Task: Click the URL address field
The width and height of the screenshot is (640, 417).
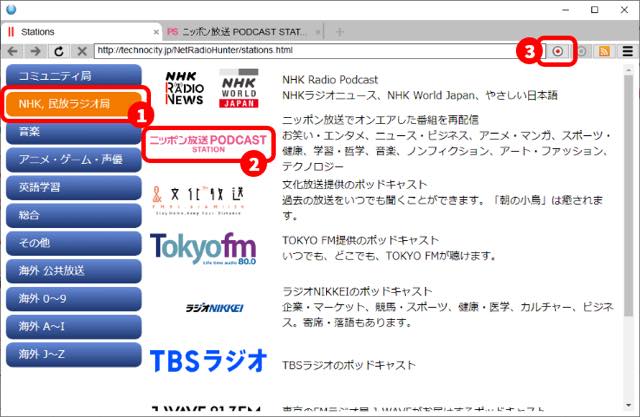Action: (320, 51)
